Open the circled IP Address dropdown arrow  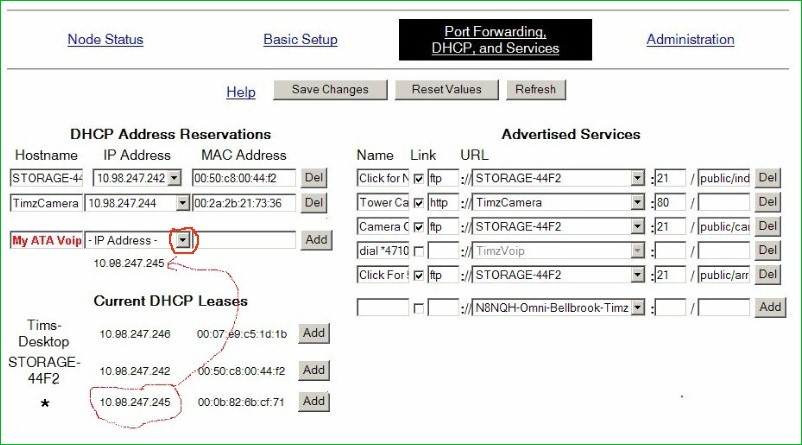tap(182, 240)
